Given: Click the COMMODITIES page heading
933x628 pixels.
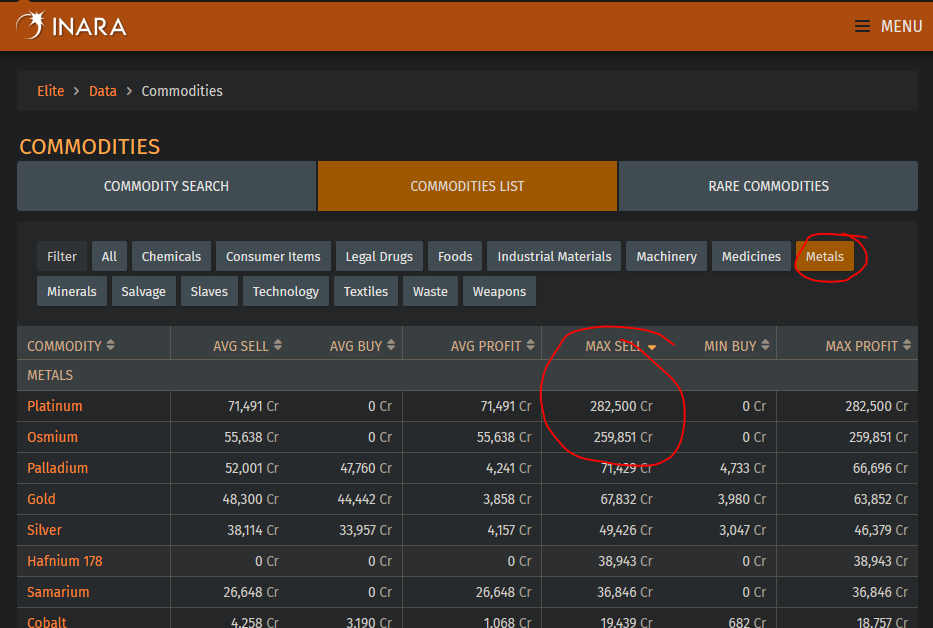Looking at the screenshot, I should click(90, 146).
